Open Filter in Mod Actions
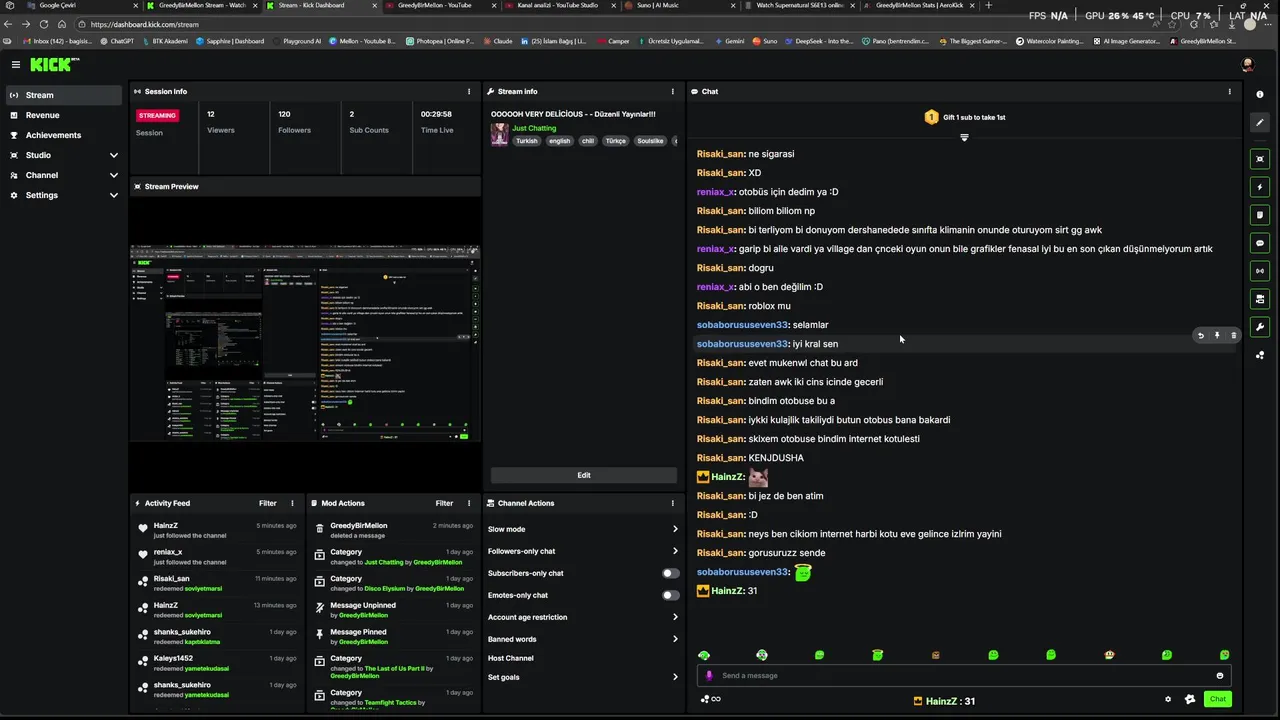This screenshot has height=720, width=1280. [444, 503]
